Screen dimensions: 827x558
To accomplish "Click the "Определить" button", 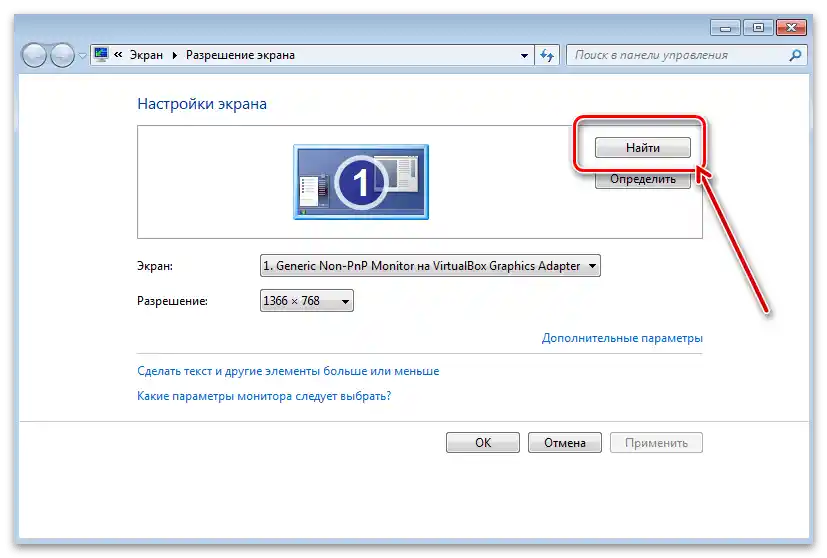I will [x=642, y=179].
